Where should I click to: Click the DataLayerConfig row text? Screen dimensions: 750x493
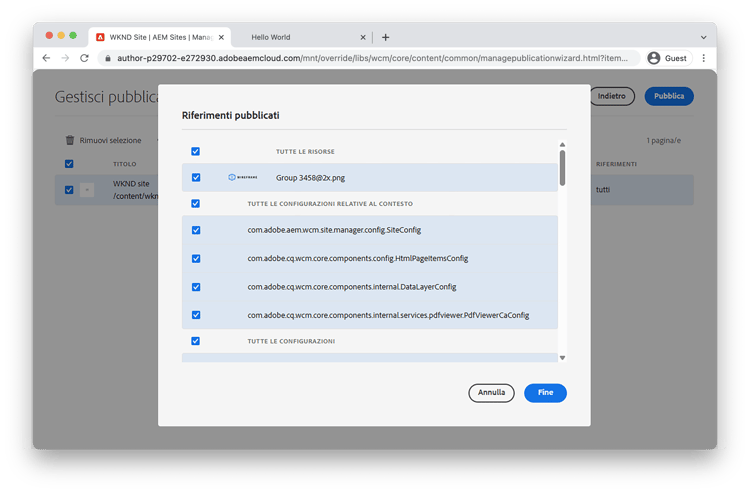[352, 287]
